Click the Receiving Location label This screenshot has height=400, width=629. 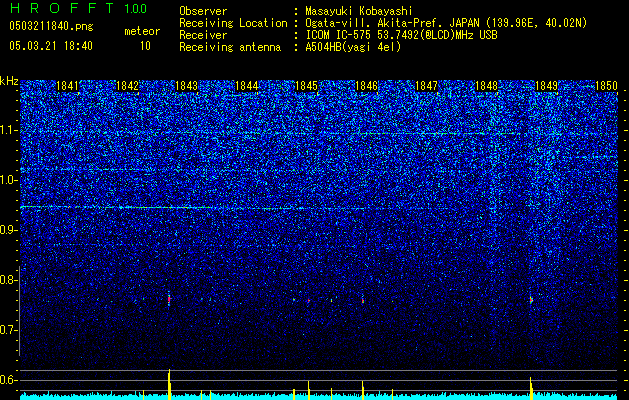pyautogui.click(x=233, y=23)
